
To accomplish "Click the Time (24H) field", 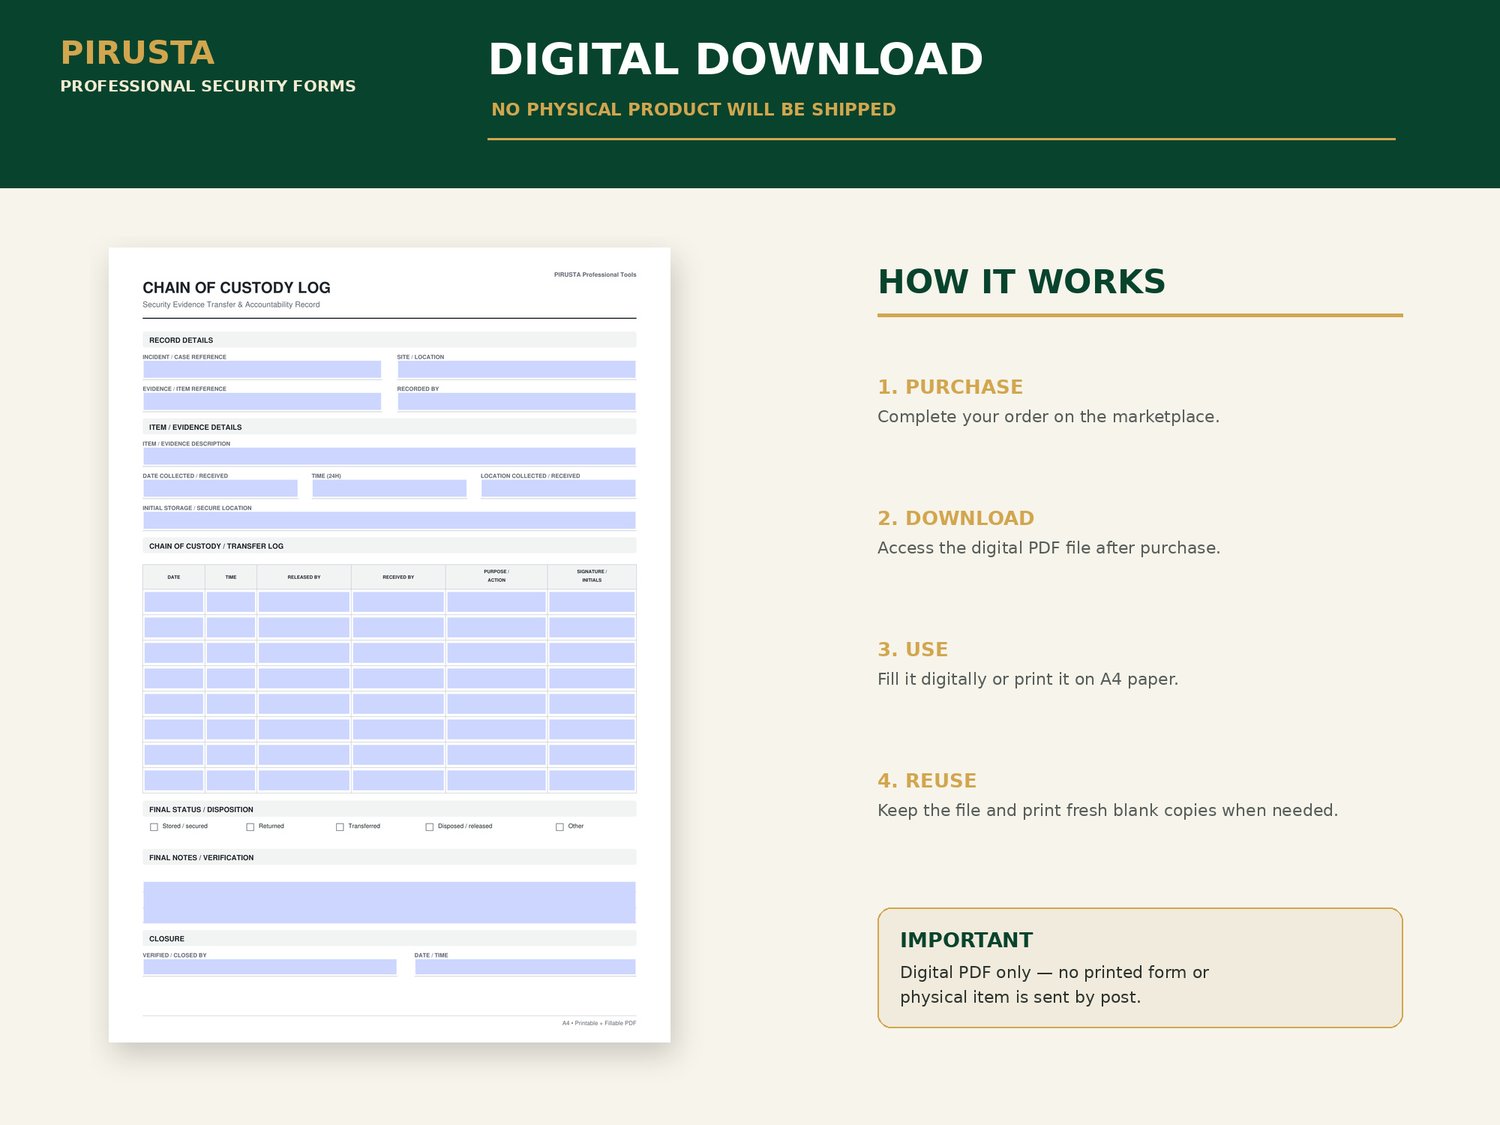I will tap(389, 488).
